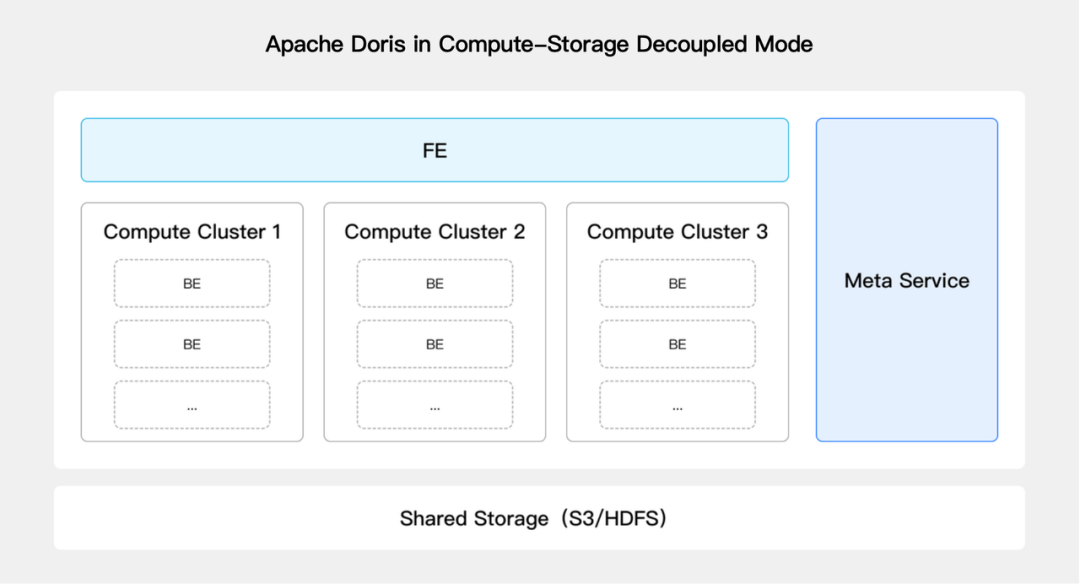The image size is (1080, 584).
Task: Click top BE box in Compute Cluster 2
Action: 435,284
